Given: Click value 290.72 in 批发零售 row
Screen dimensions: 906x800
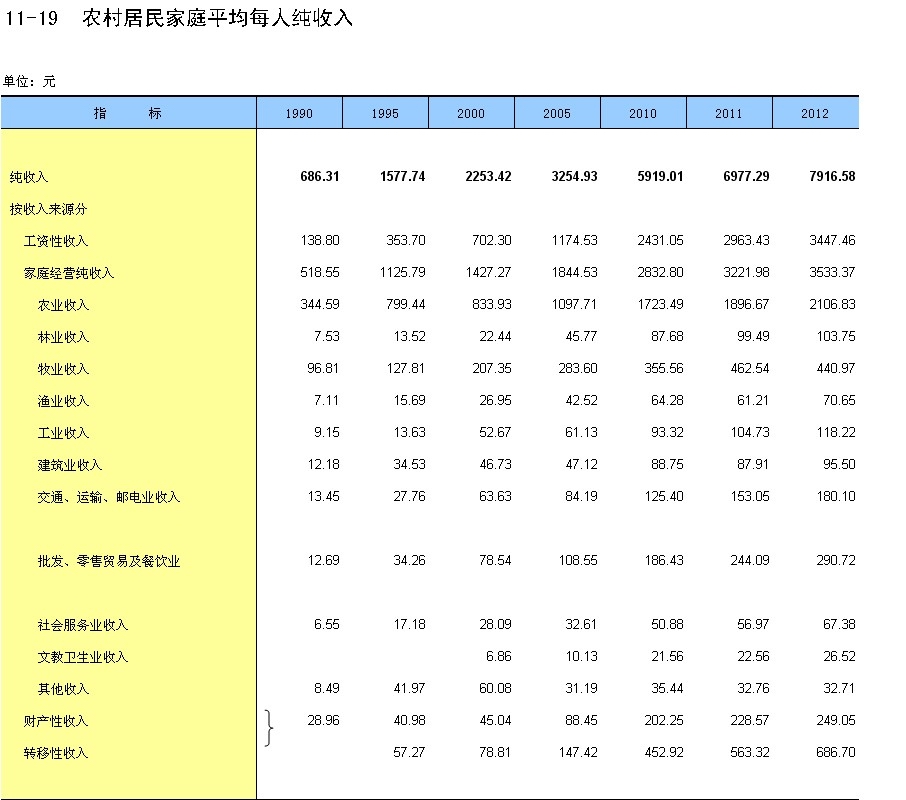Looking at the screenshot, I should (x=836, y=560).
